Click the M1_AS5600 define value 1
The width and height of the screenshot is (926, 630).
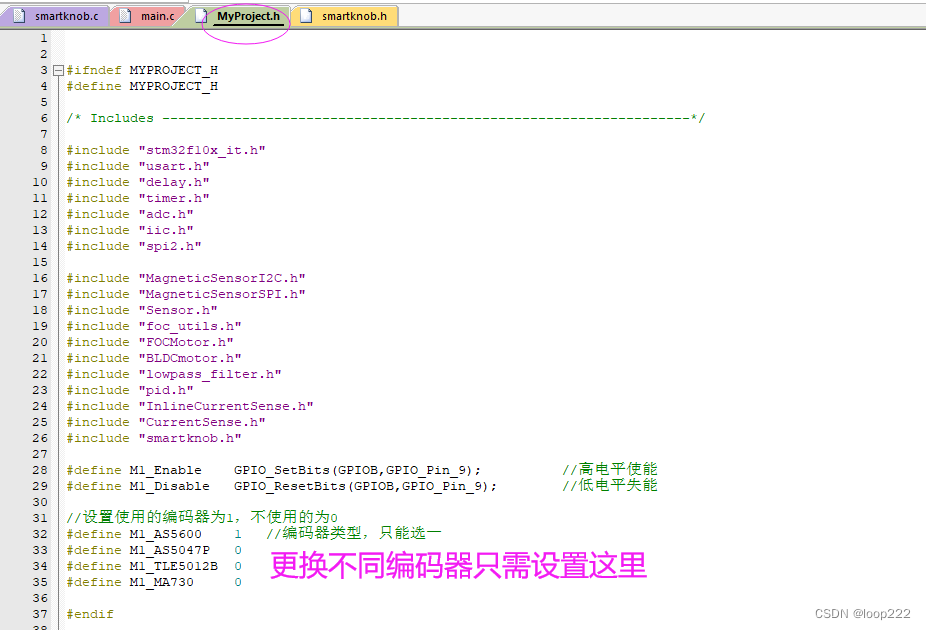237,534
